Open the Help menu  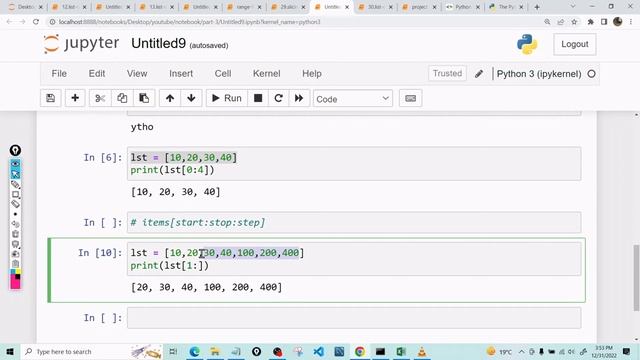point(312,73)
